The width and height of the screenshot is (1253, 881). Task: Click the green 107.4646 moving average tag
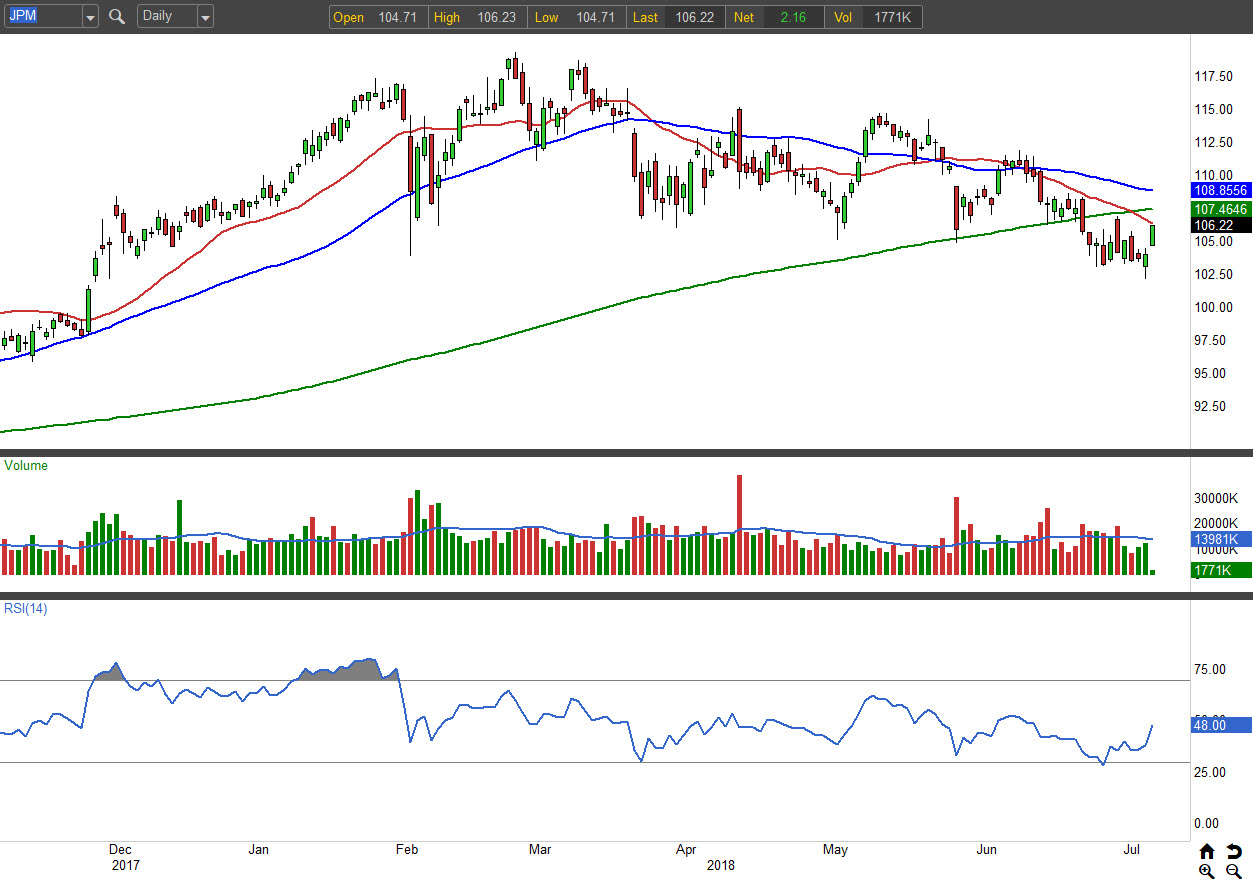[1220, 209]
